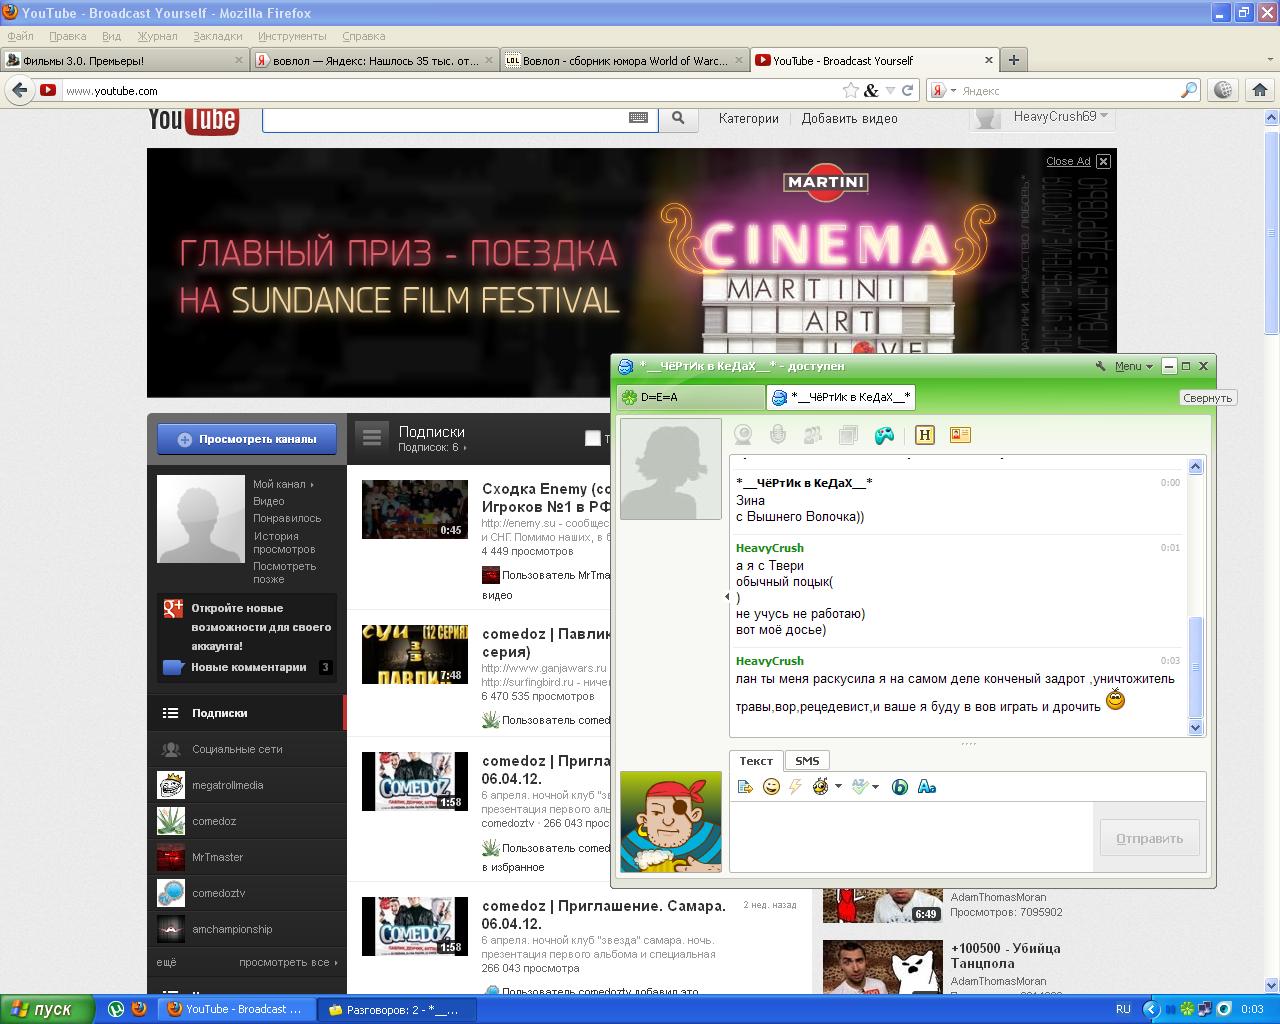The height and width of the screenshot is (1024, 1280).
Task: Open the Категории link
Action: click(748, 118)
